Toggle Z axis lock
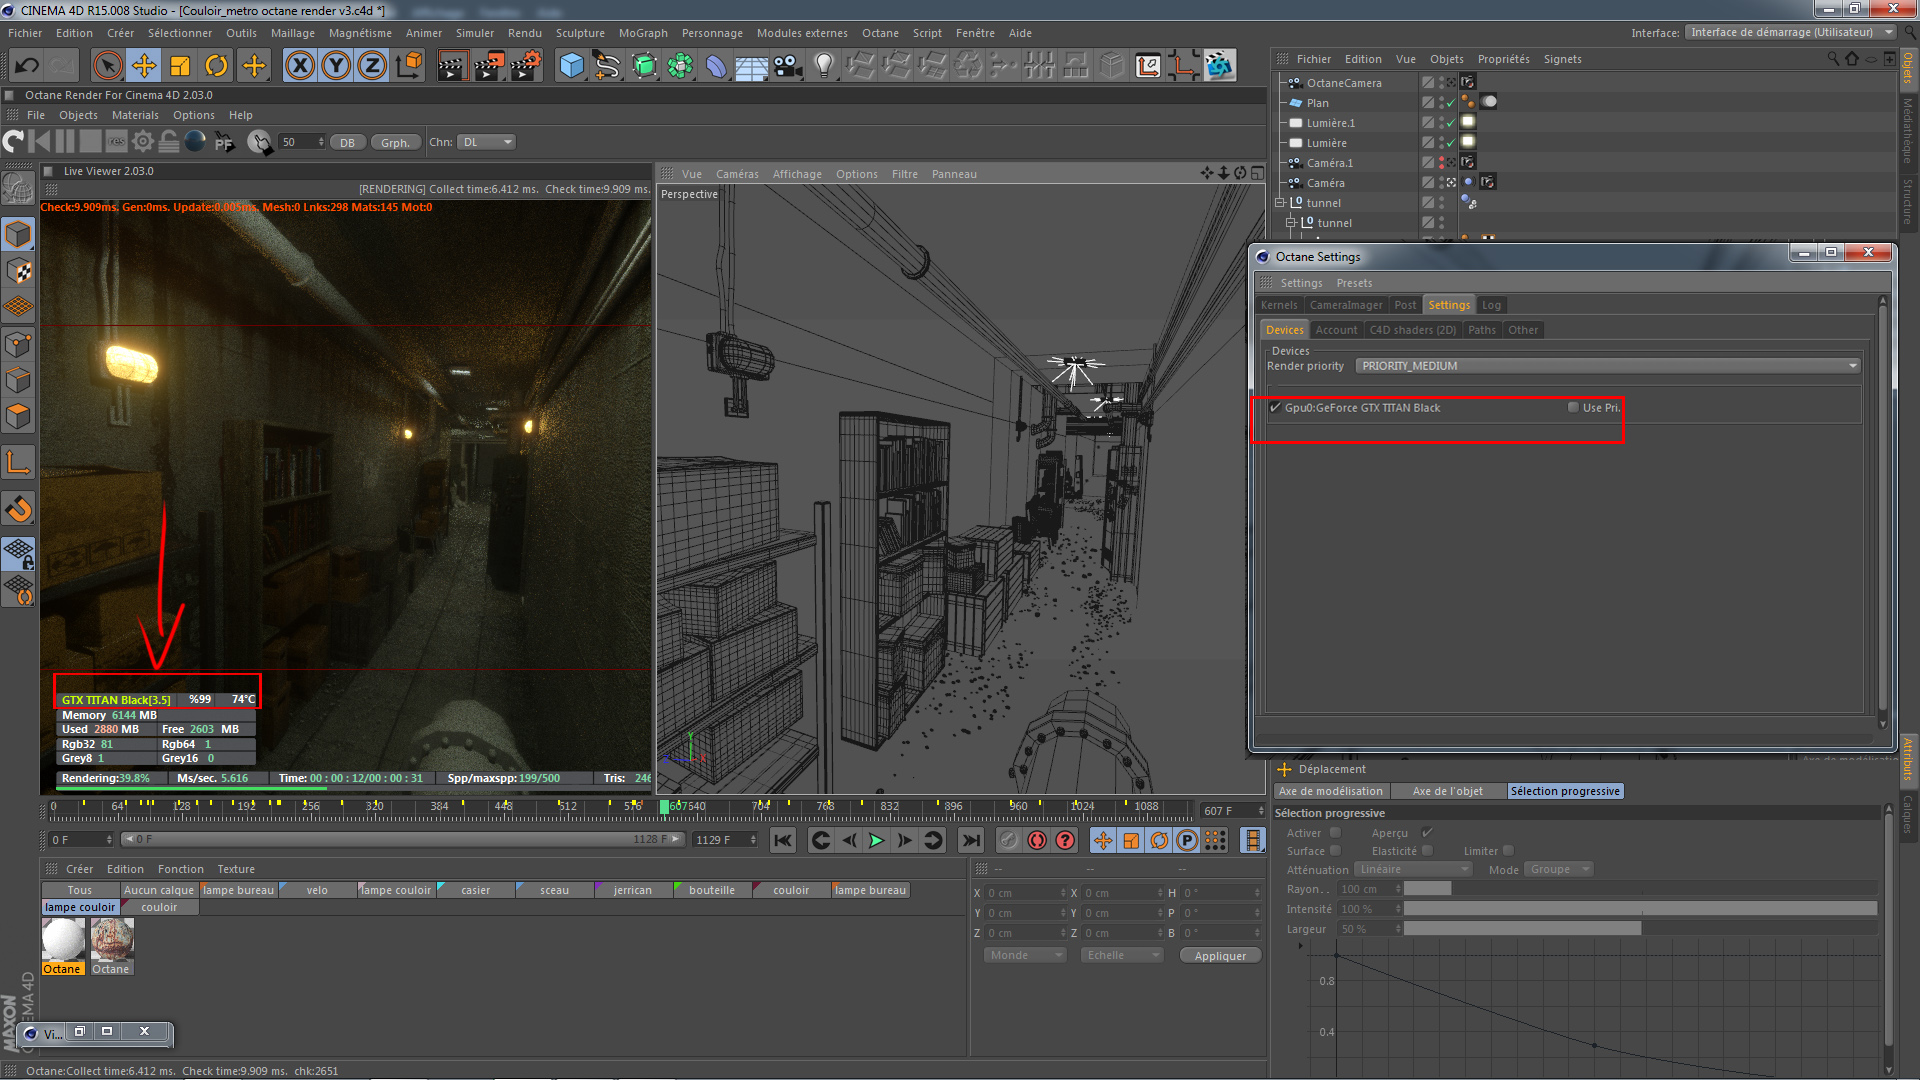The height and width of the screenshot is (1080, 1920). coord(372,66)
